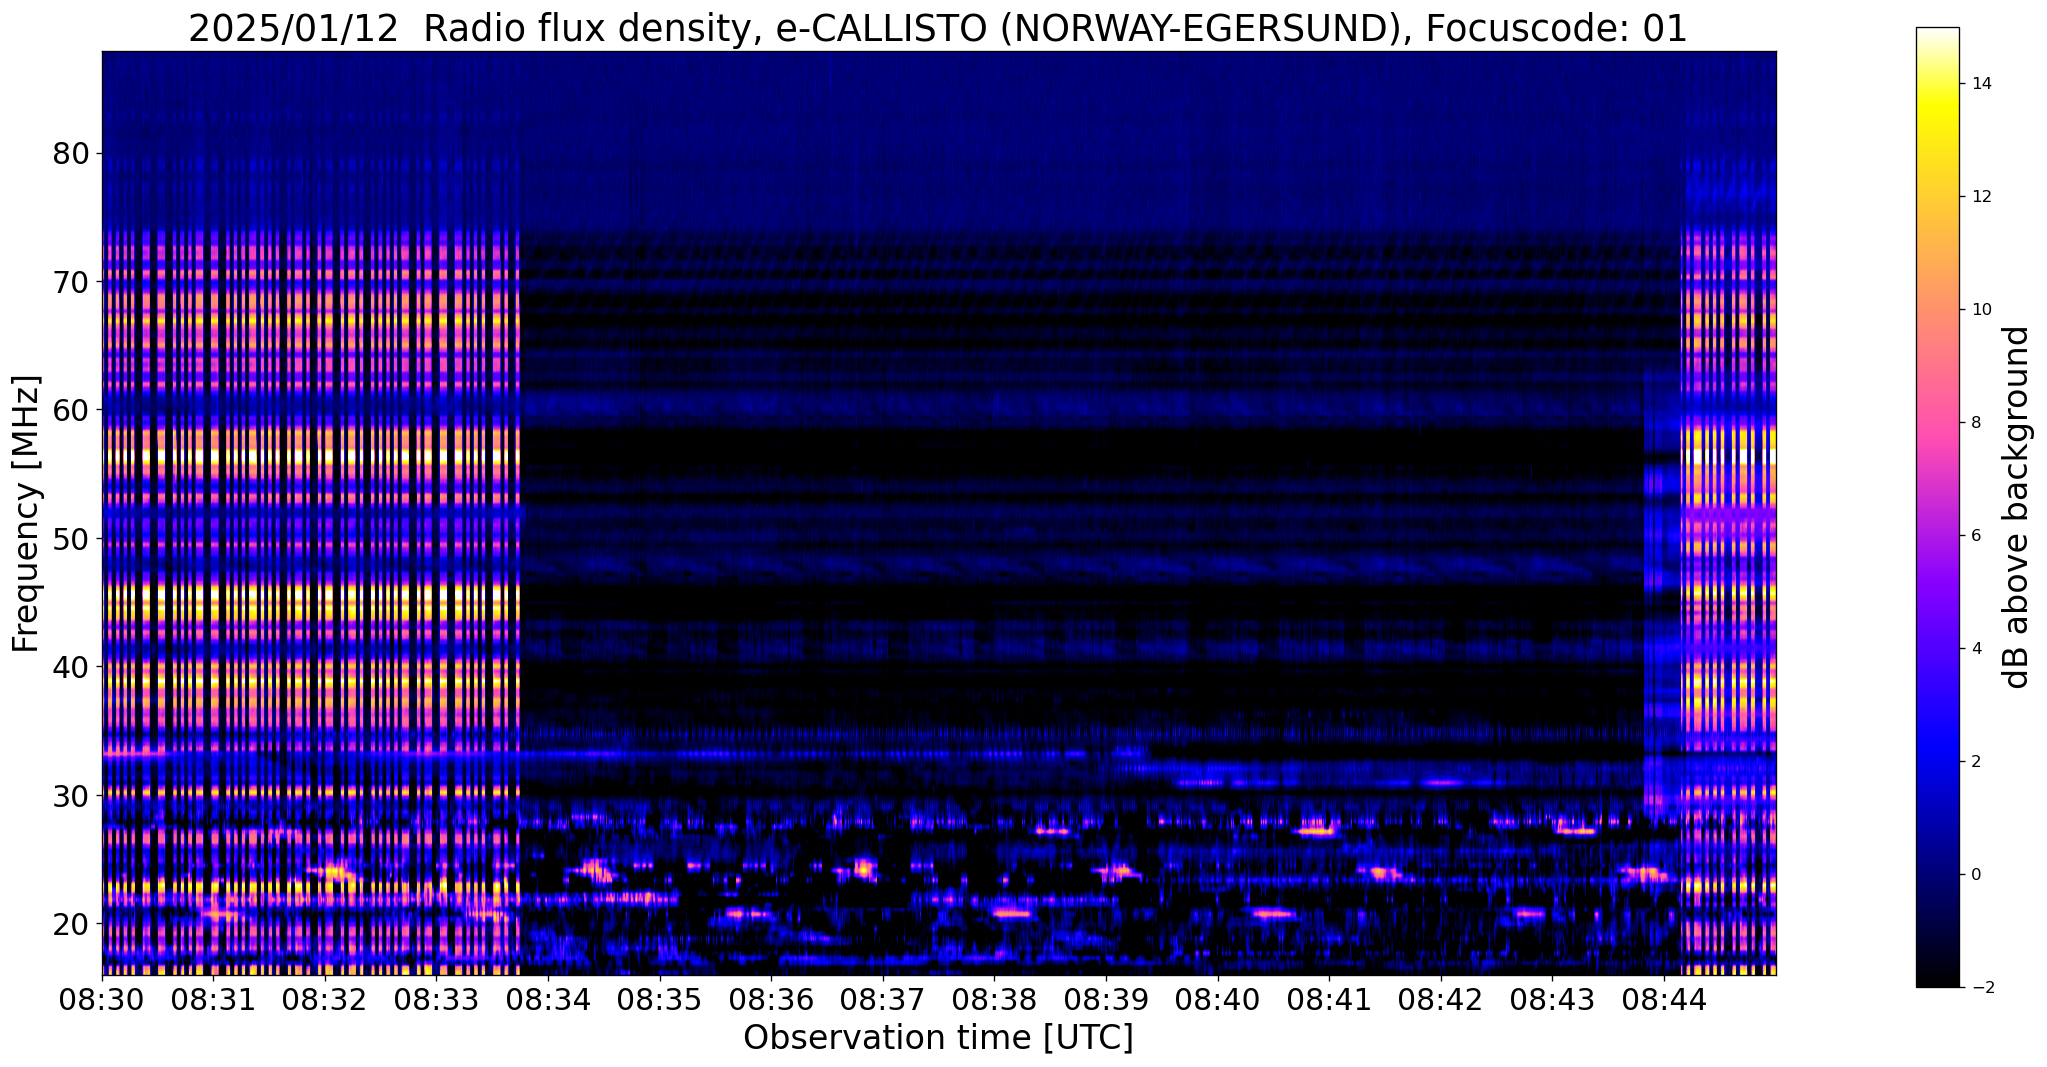Screen dimensions: 2047x1067
Task: Click the 08:35 time tick label
Action: click(x=659, y=999)
